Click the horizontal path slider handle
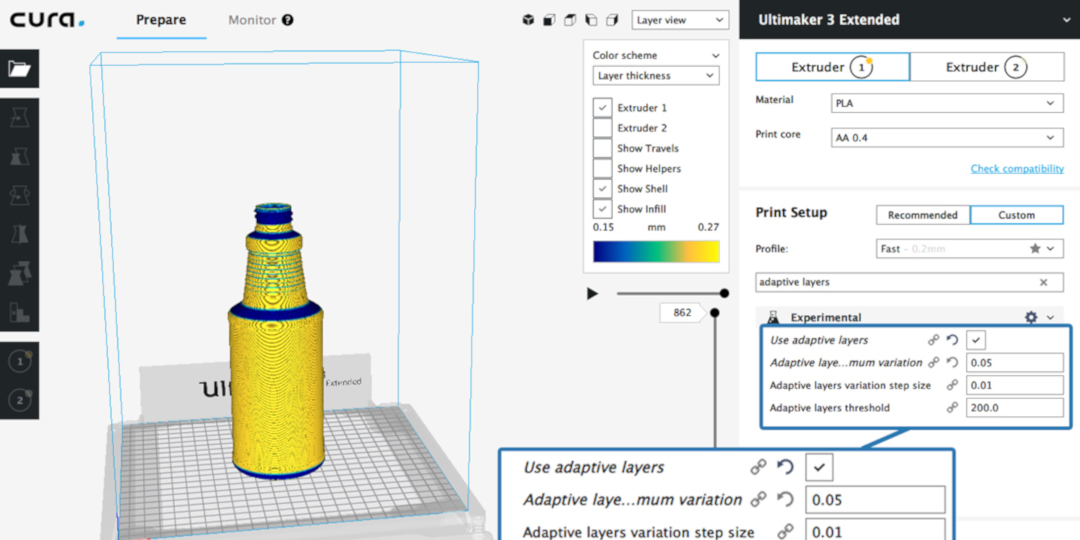The image size is (1080, 540). coord(724,293)
